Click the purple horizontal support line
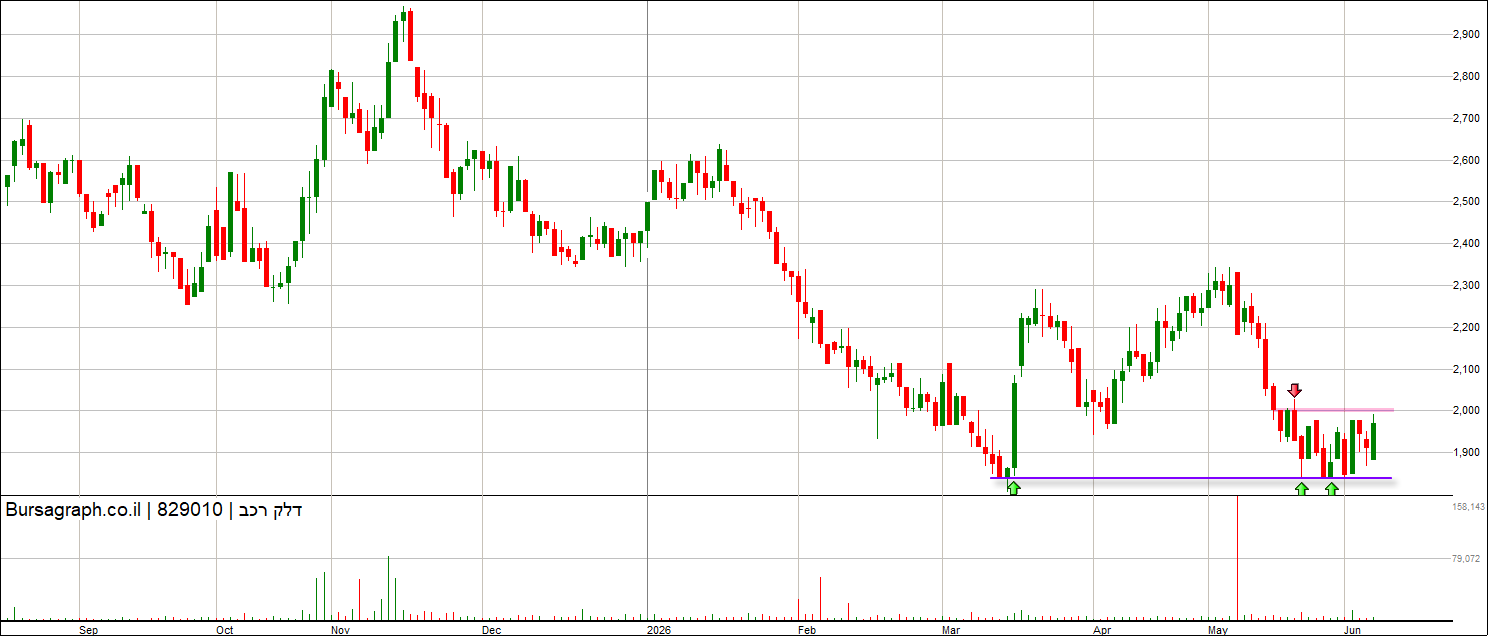This screenshot has height=636, width=1488. point(1190,478)
